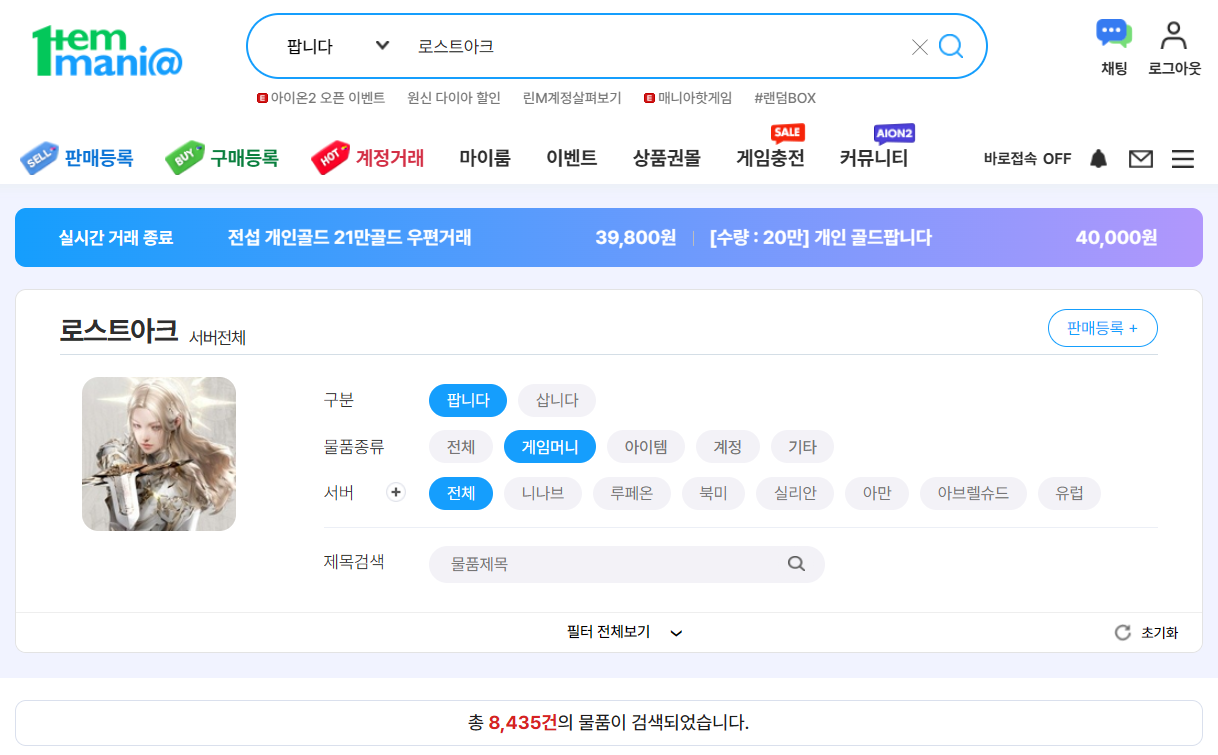This screenshot has height=755, width=1218.
Task: Click the 물품제목 title search field
Action: [x=627, y=564]
